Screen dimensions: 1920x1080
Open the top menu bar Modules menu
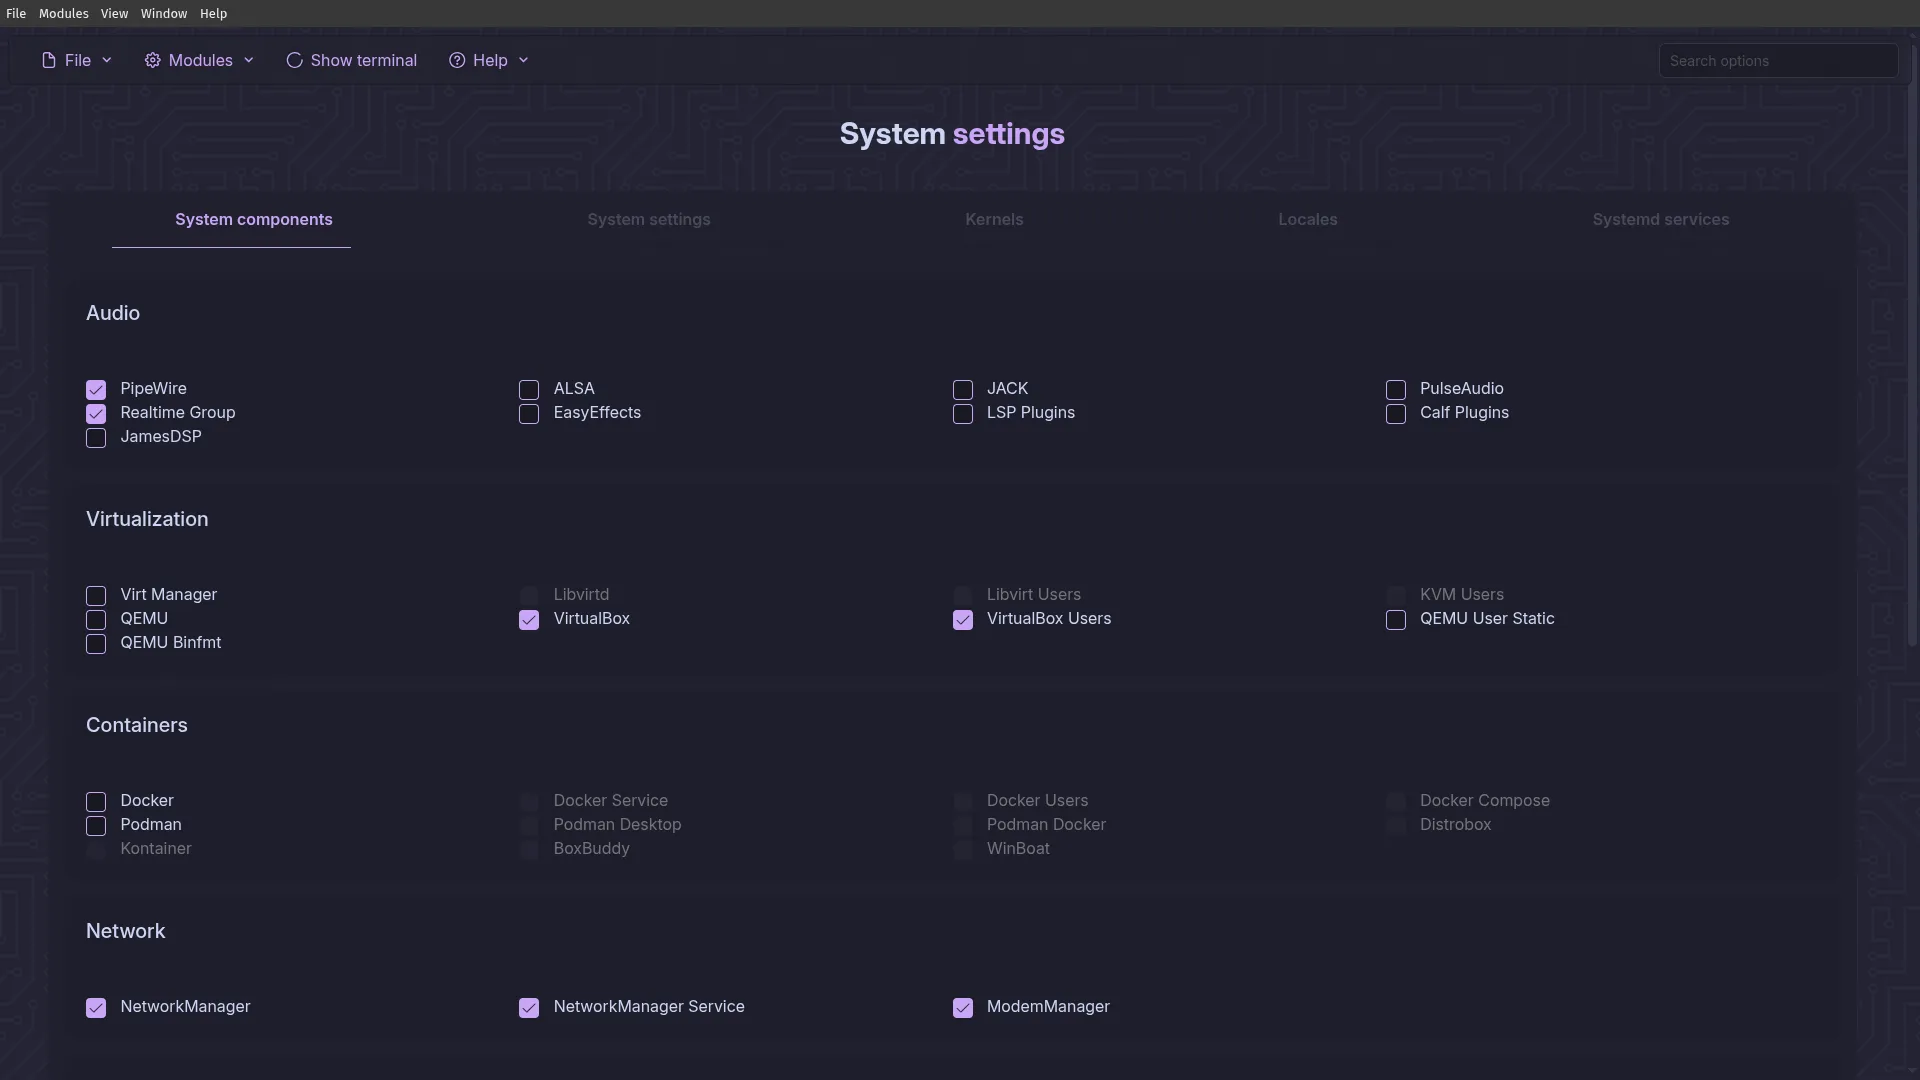pos(64,14)
